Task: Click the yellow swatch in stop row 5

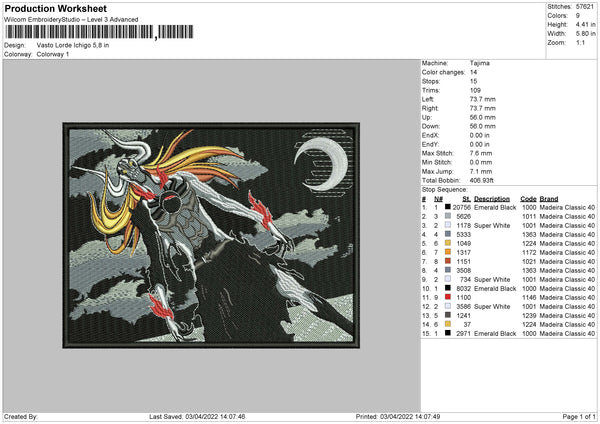Action: click(448, 243)
